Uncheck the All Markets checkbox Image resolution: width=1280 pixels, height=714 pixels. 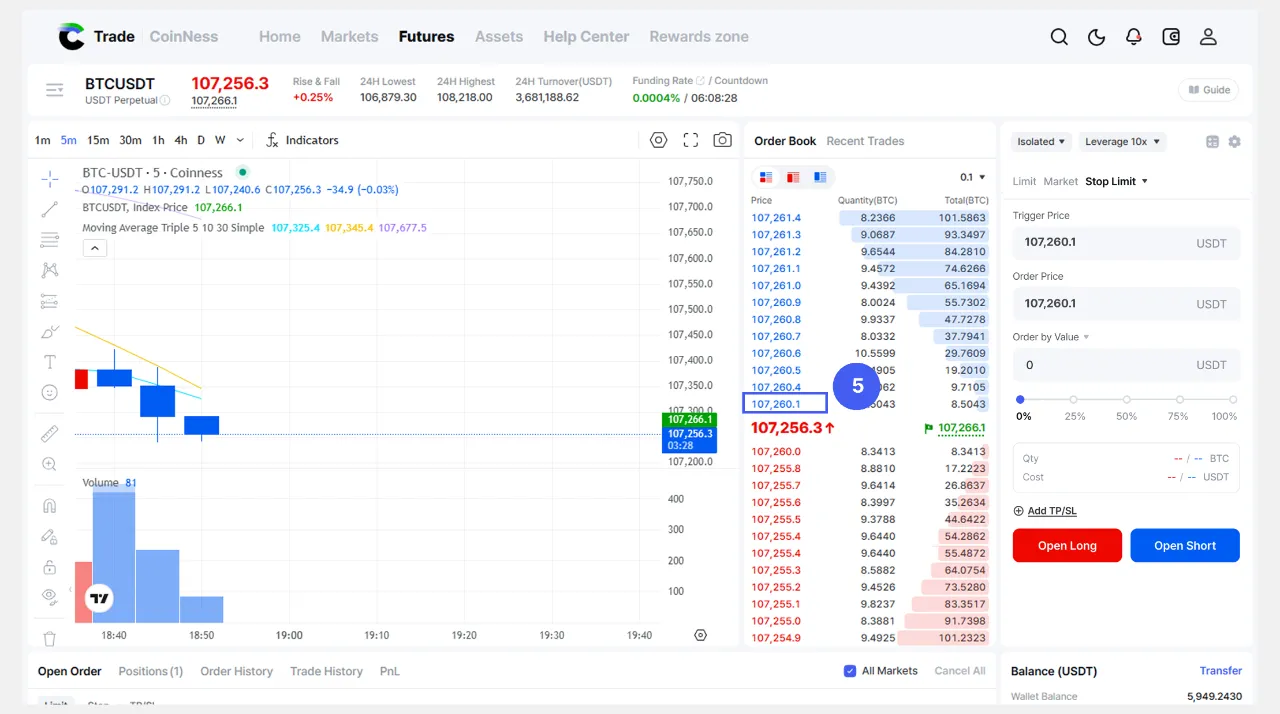[x=850, y=671]
